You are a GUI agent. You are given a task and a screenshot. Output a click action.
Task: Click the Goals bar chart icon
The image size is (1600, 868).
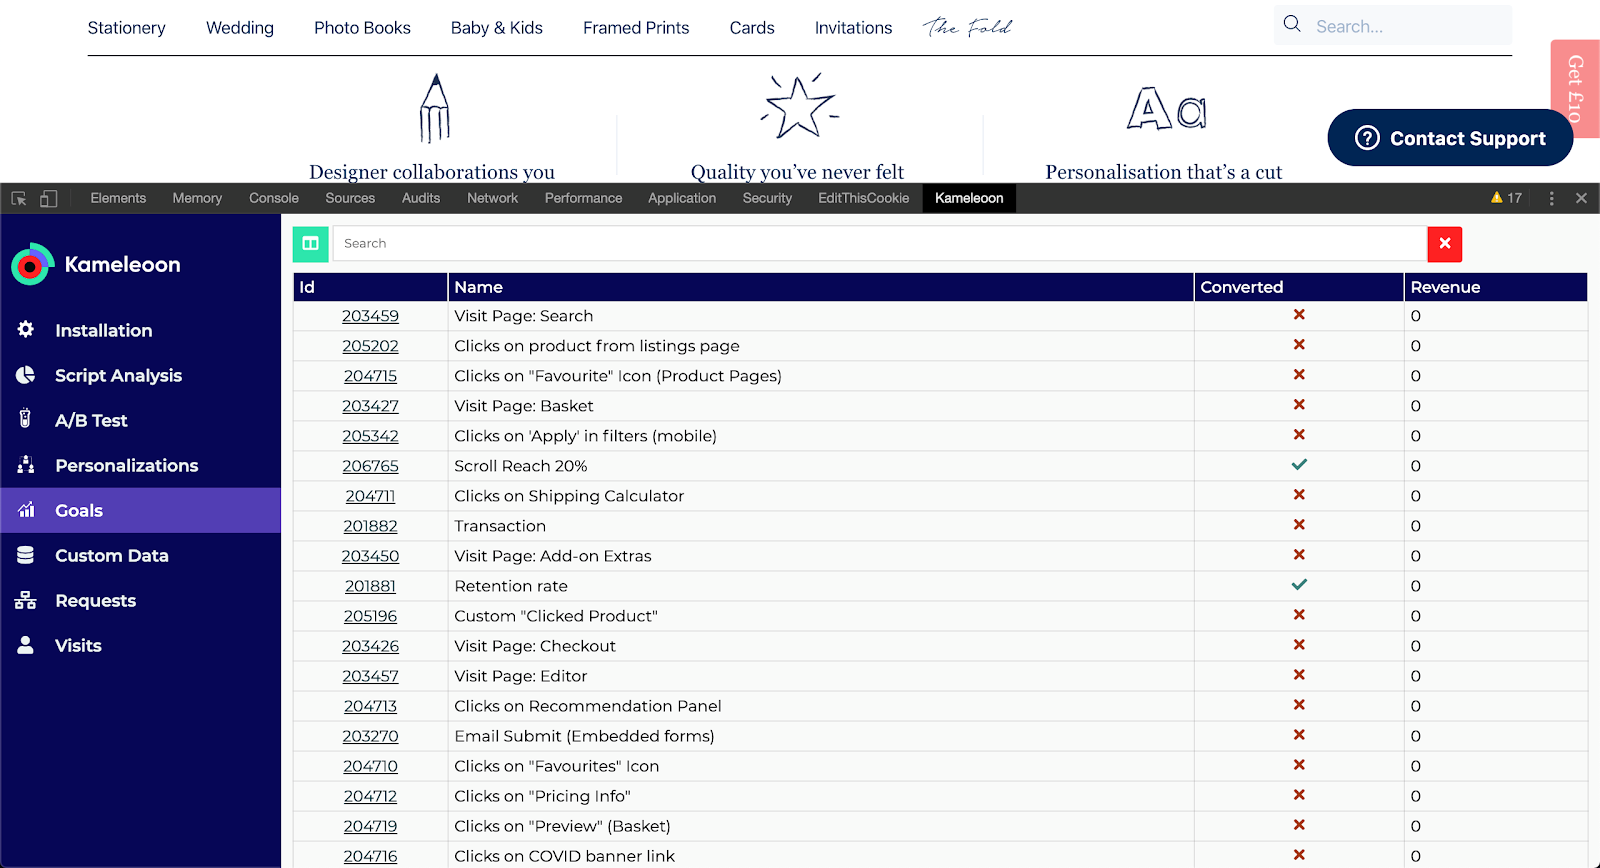[x=26, y=509]
